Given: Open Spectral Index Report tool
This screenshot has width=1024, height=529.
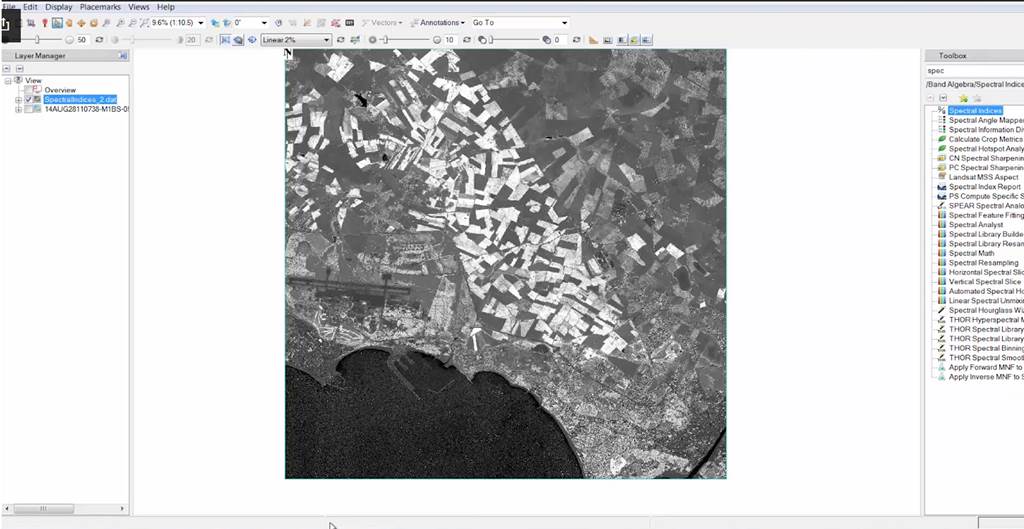Looking at the screenshot, I should pos(984,187).
